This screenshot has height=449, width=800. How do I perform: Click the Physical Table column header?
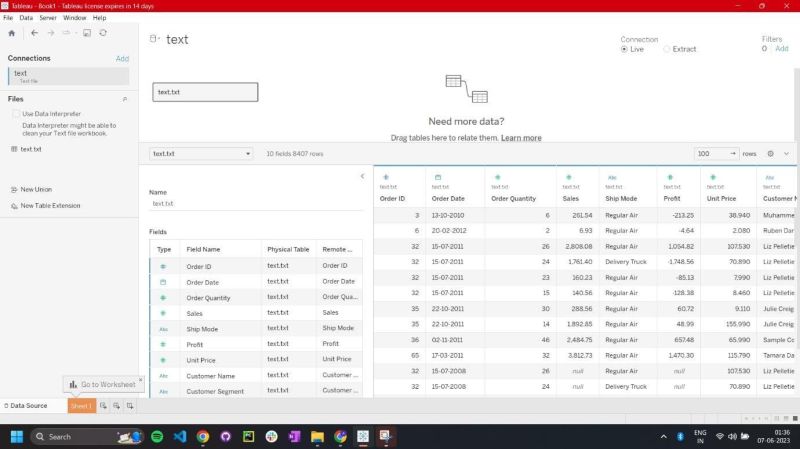(288, 250)
